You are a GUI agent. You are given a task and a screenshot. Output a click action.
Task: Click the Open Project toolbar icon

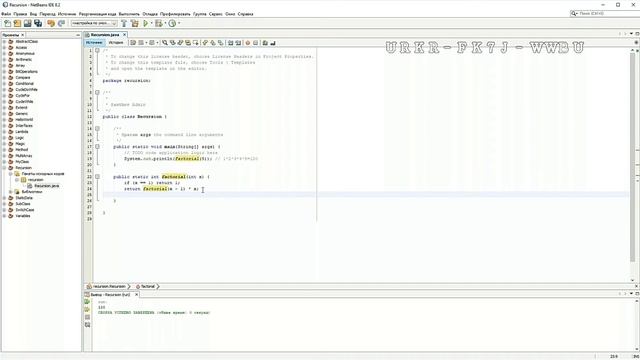pos(27,23)
